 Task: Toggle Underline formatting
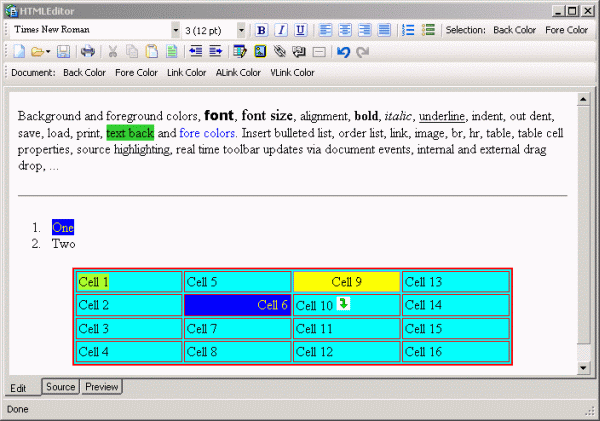(x=301, y=30)
